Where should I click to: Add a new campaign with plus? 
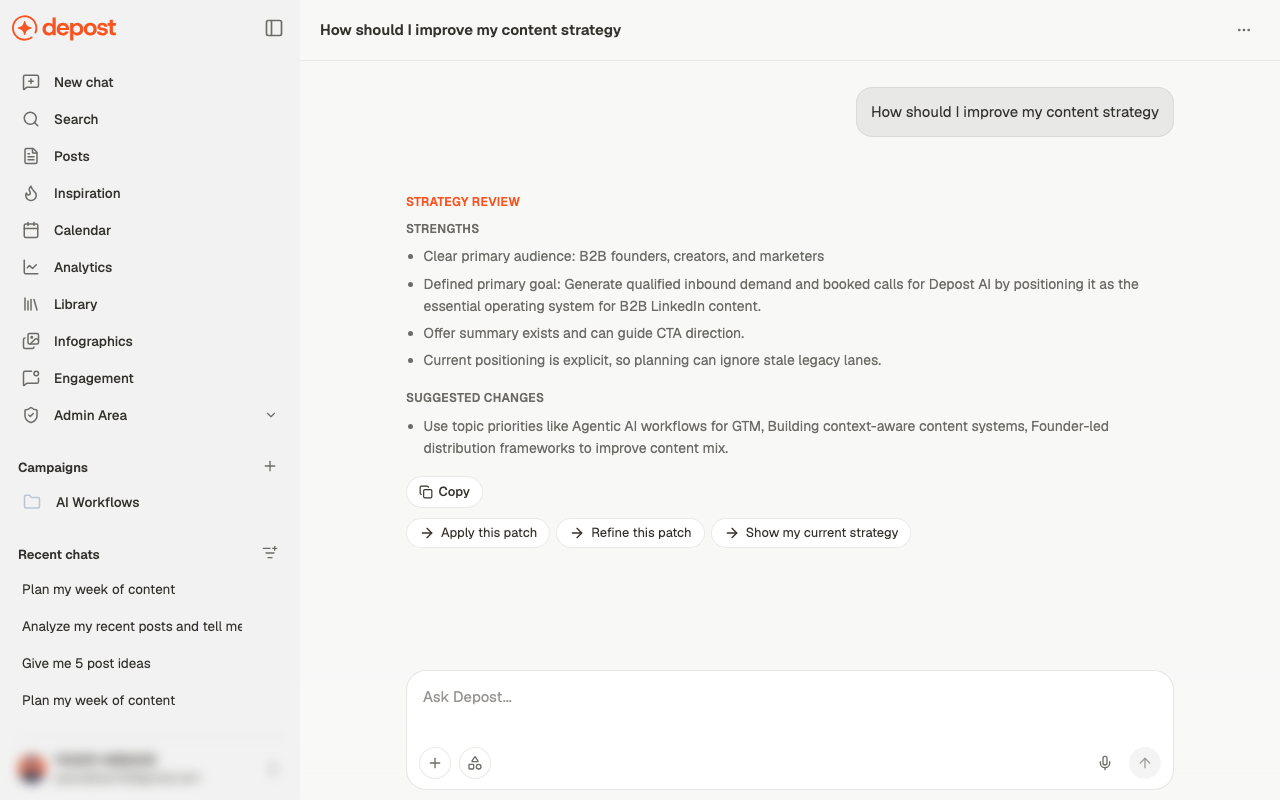point(270,466)
